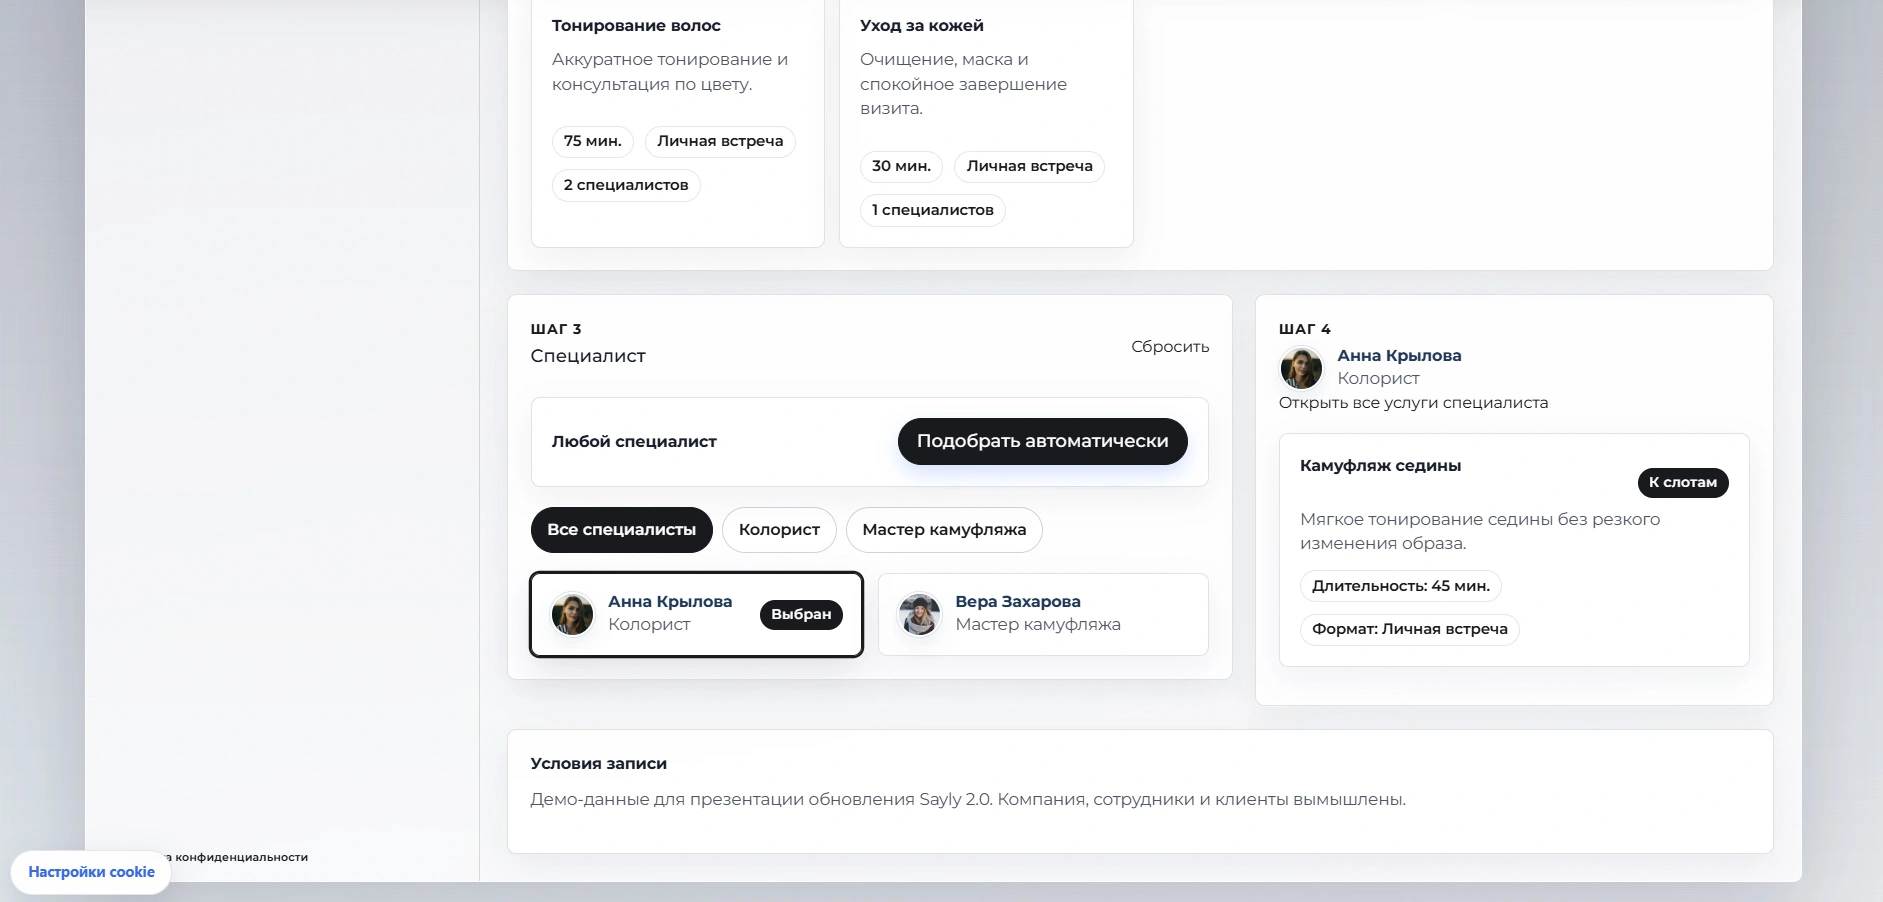The height and width of the screenshot is (902, 1883).
Task: Click the demo data notice about Sayly 2.0
Action: [x=968, y=799]
